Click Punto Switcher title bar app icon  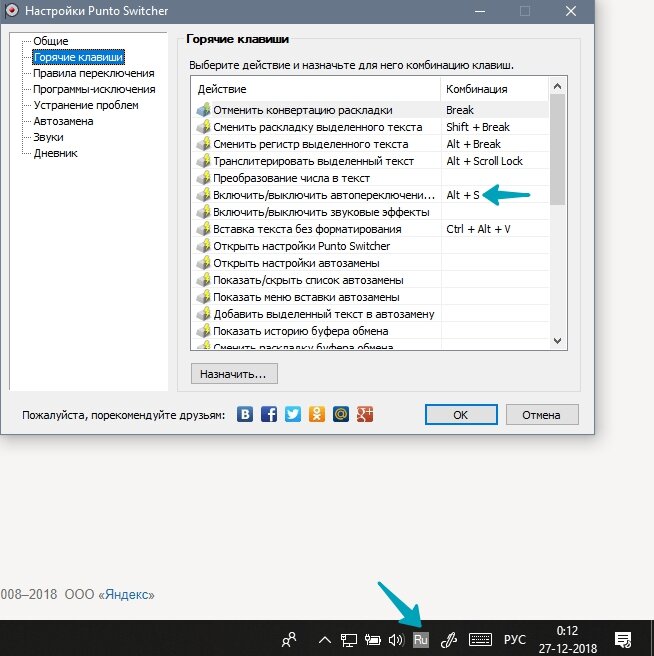click(12, 10)
